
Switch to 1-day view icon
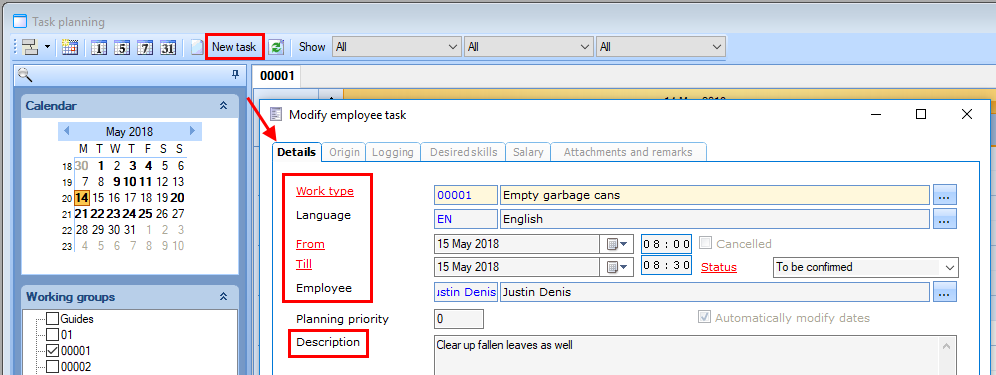(x=99, y=47)
